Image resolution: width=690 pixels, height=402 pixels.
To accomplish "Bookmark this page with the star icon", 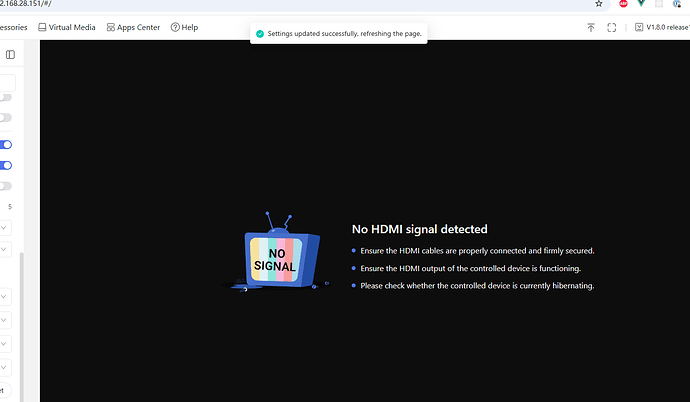I will point(598,4).
